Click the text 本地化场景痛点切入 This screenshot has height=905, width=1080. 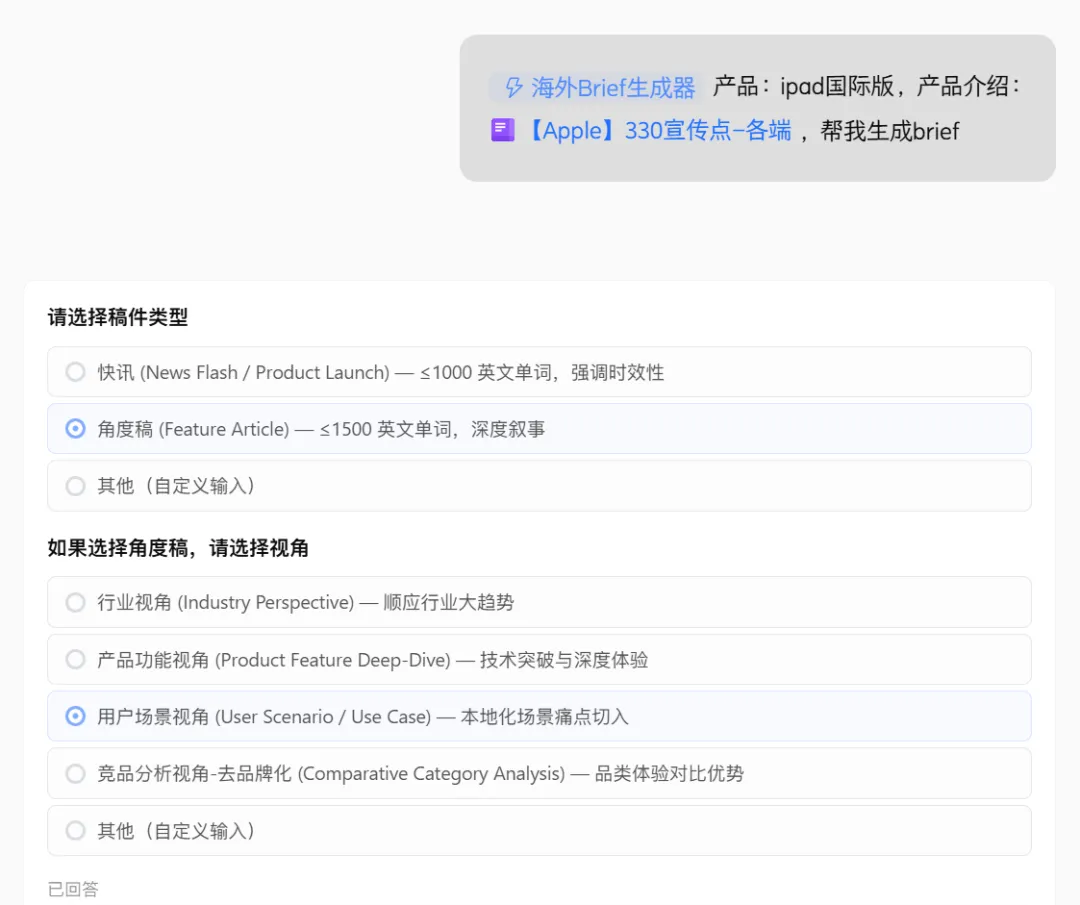pos(544,717)
